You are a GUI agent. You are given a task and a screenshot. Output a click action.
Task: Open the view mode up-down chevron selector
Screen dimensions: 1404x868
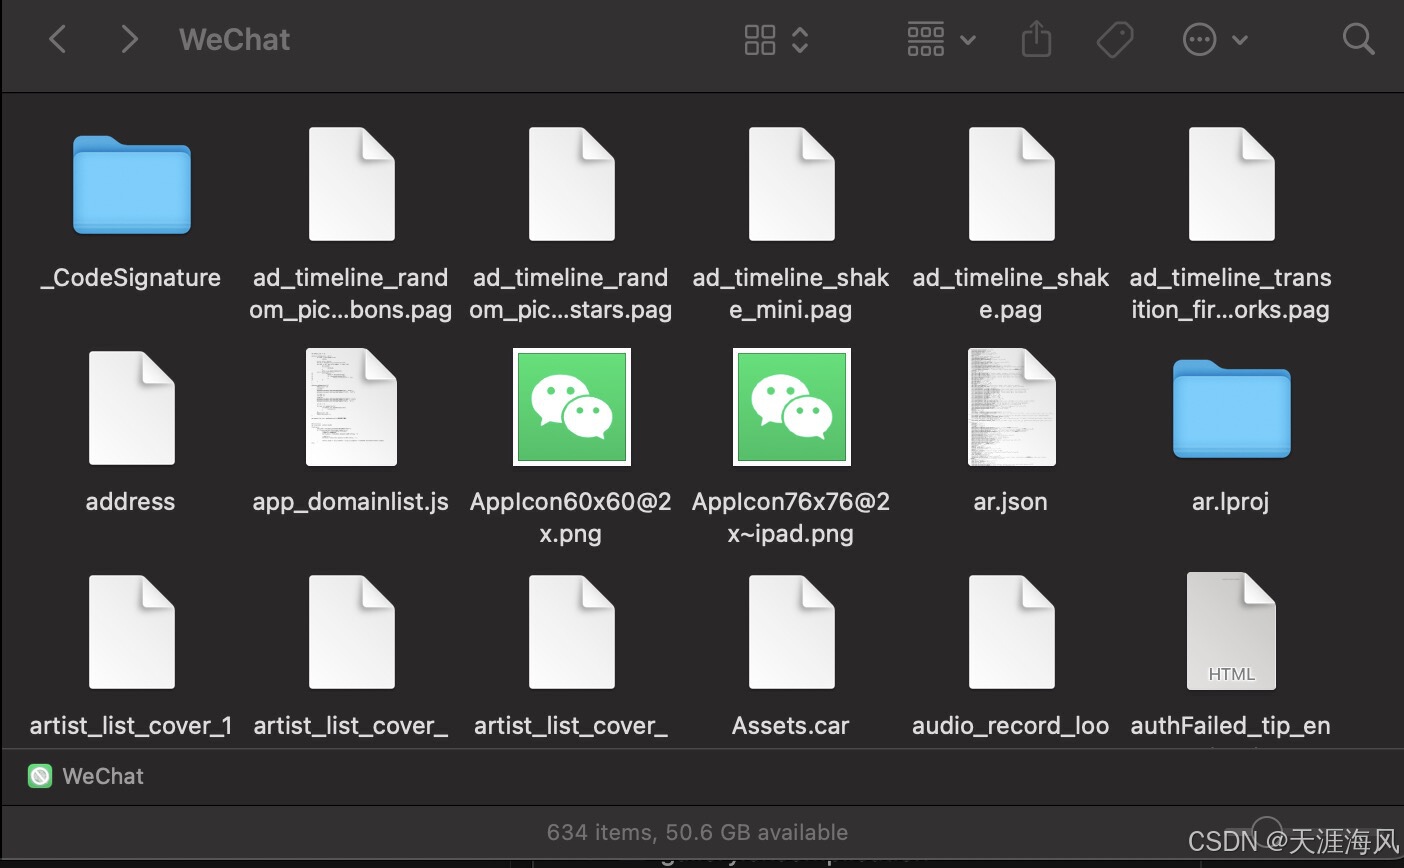point(800,40)
